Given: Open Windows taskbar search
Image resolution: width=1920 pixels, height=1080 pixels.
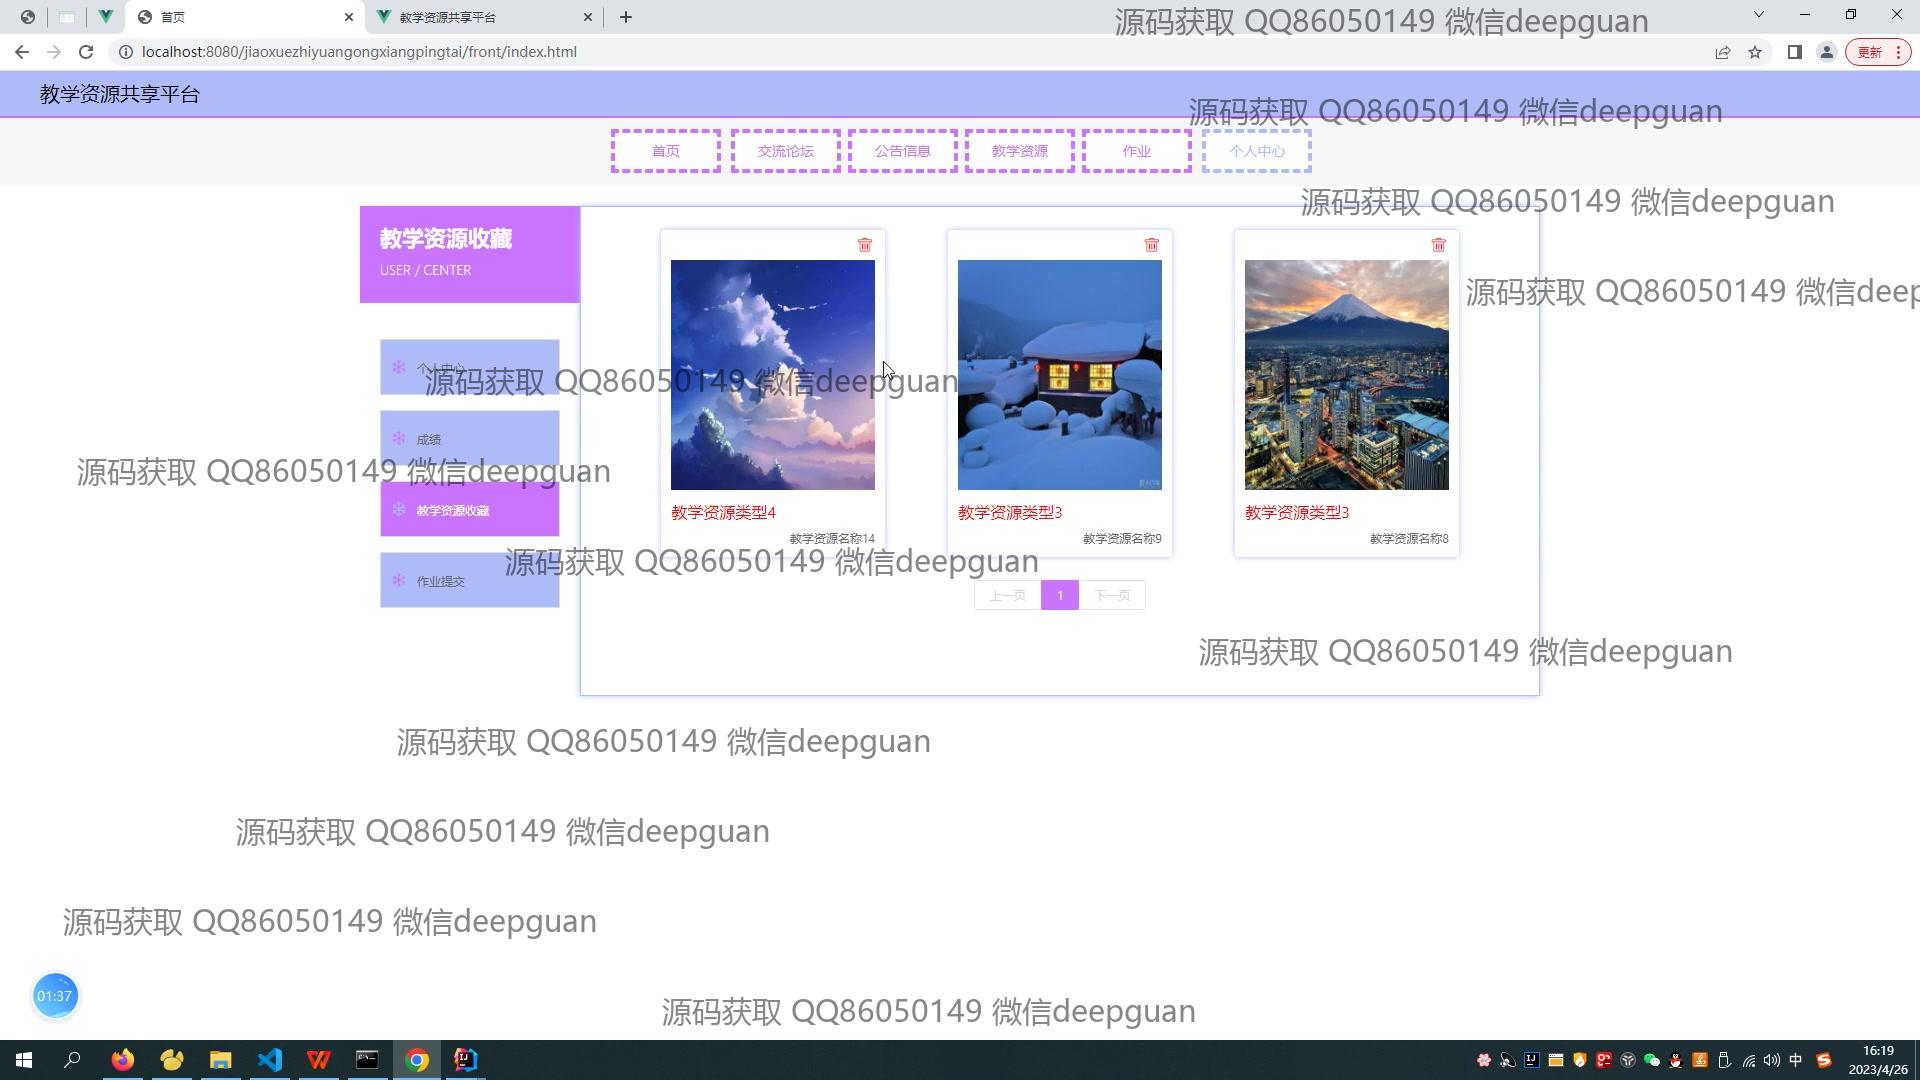Looking at the screenshot, I should coord(72,1060).
